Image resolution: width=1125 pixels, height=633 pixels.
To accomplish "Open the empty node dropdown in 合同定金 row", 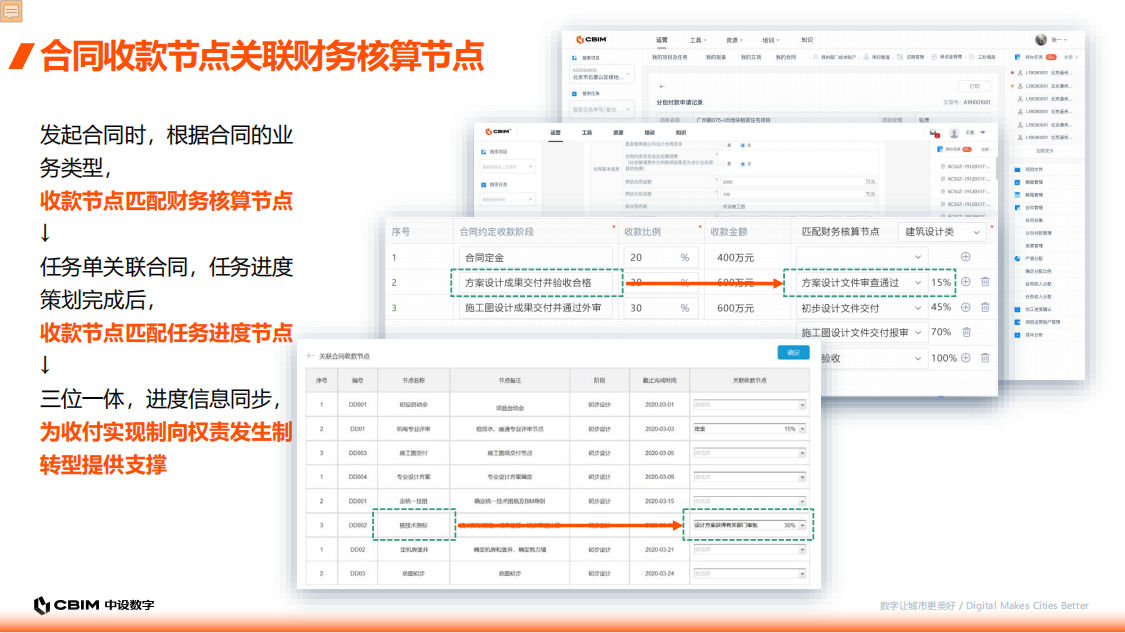I will coord(861,257).
